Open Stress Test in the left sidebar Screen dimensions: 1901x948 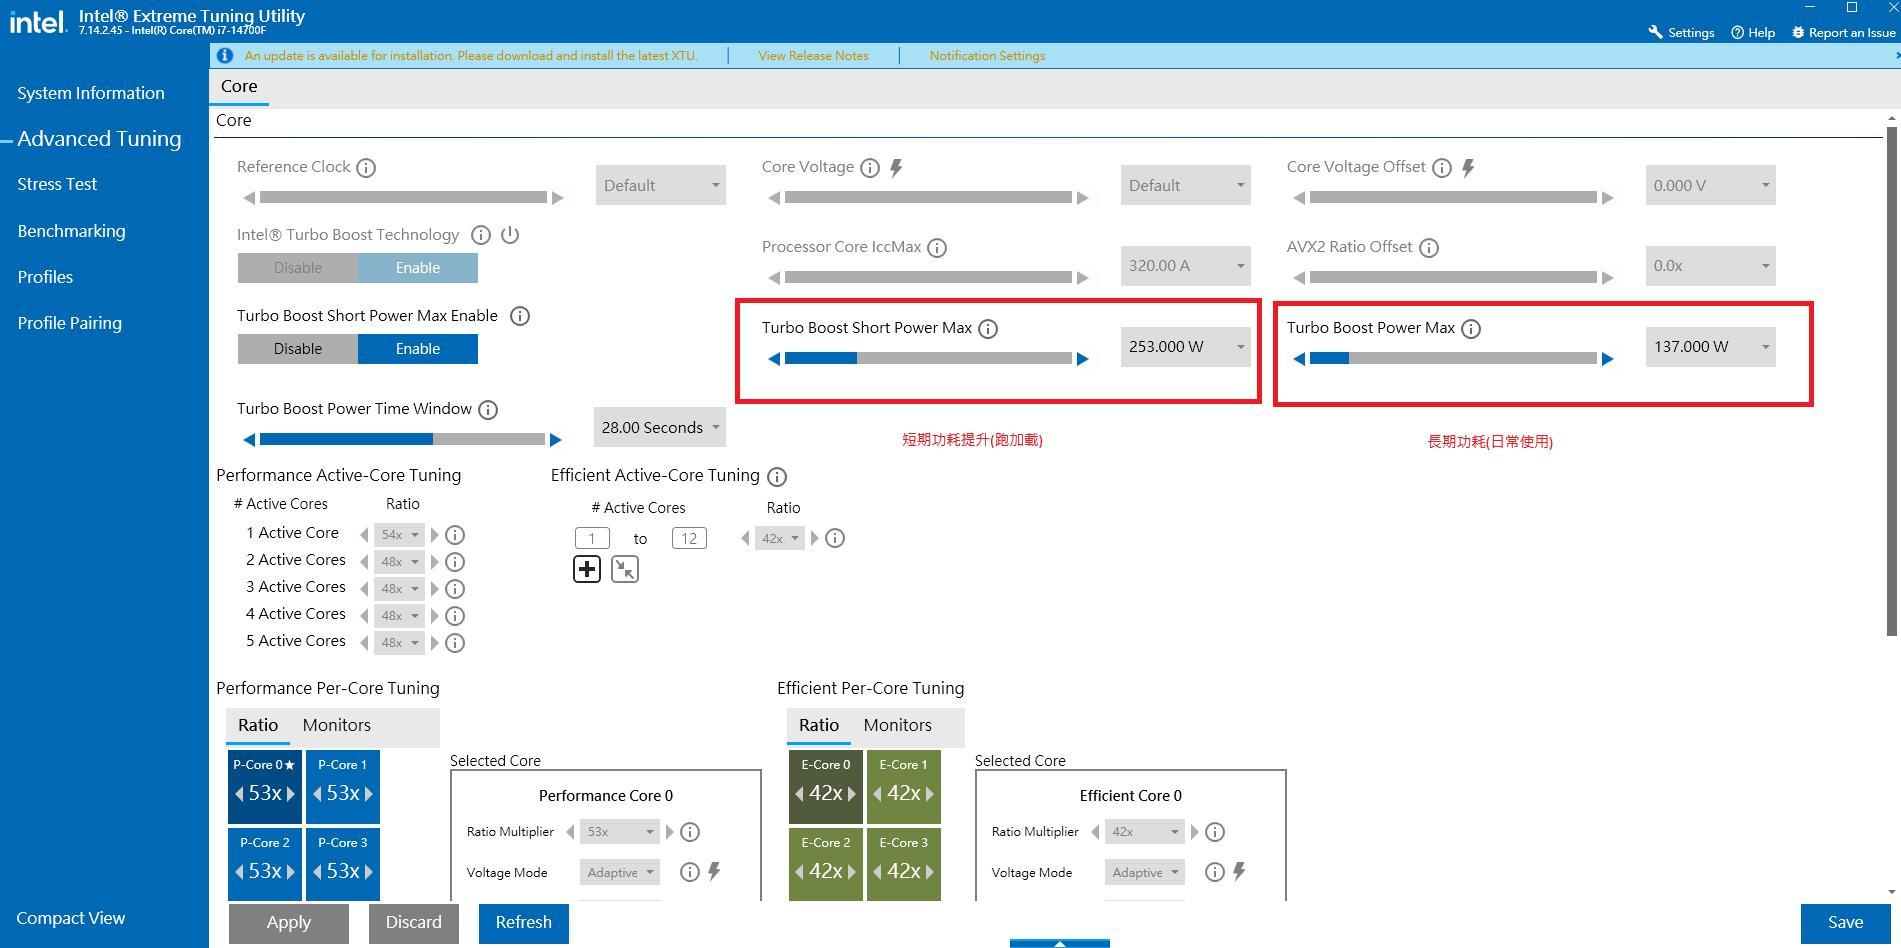click(x=57, y=184)
